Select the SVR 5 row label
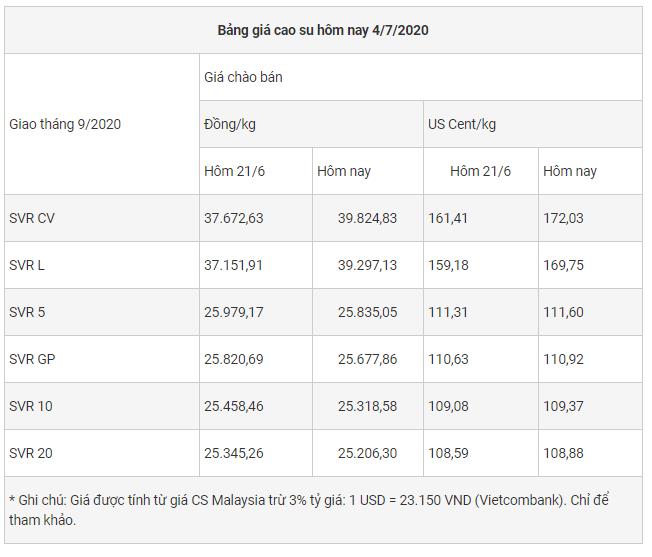Viewport: 652px width, 557px height. 27,312
